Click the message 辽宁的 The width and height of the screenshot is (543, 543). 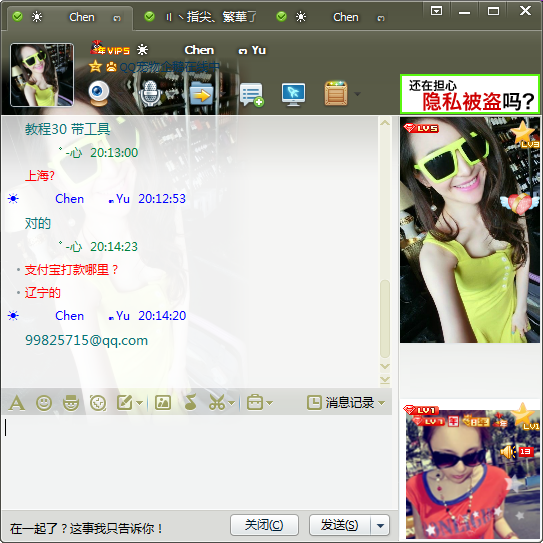(43, 293)
